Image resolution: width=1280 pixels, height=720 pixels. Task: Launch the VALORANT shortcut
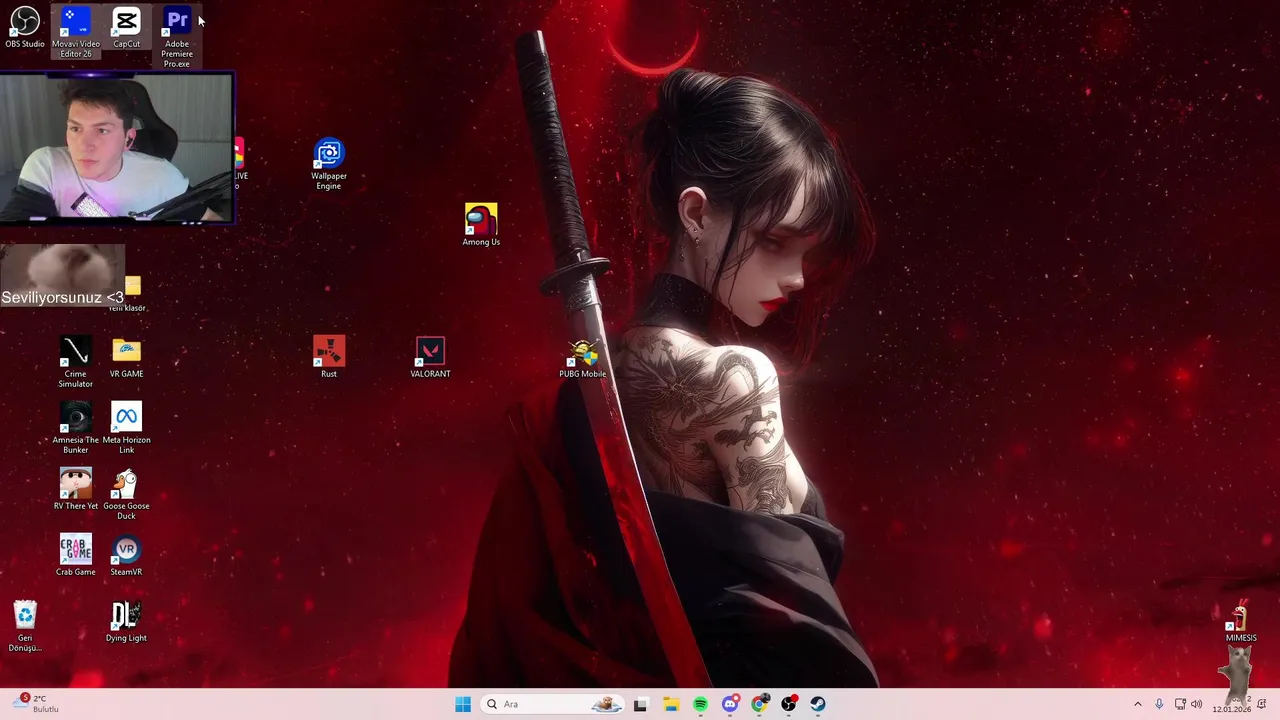(x=430, y=357)
